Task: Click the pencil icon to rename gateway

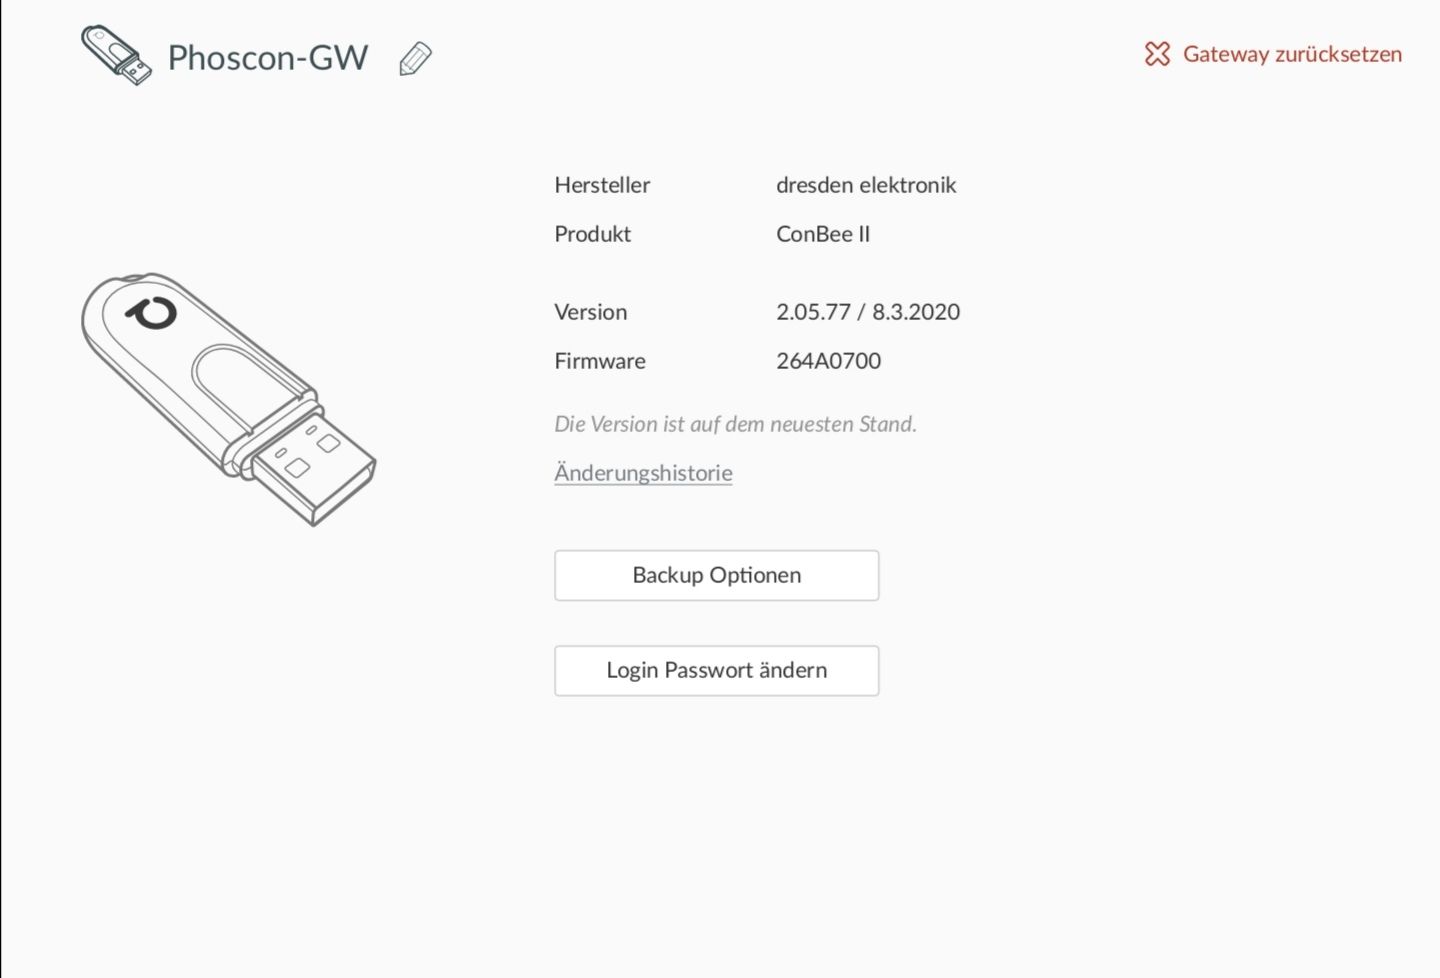Action: 415,59
